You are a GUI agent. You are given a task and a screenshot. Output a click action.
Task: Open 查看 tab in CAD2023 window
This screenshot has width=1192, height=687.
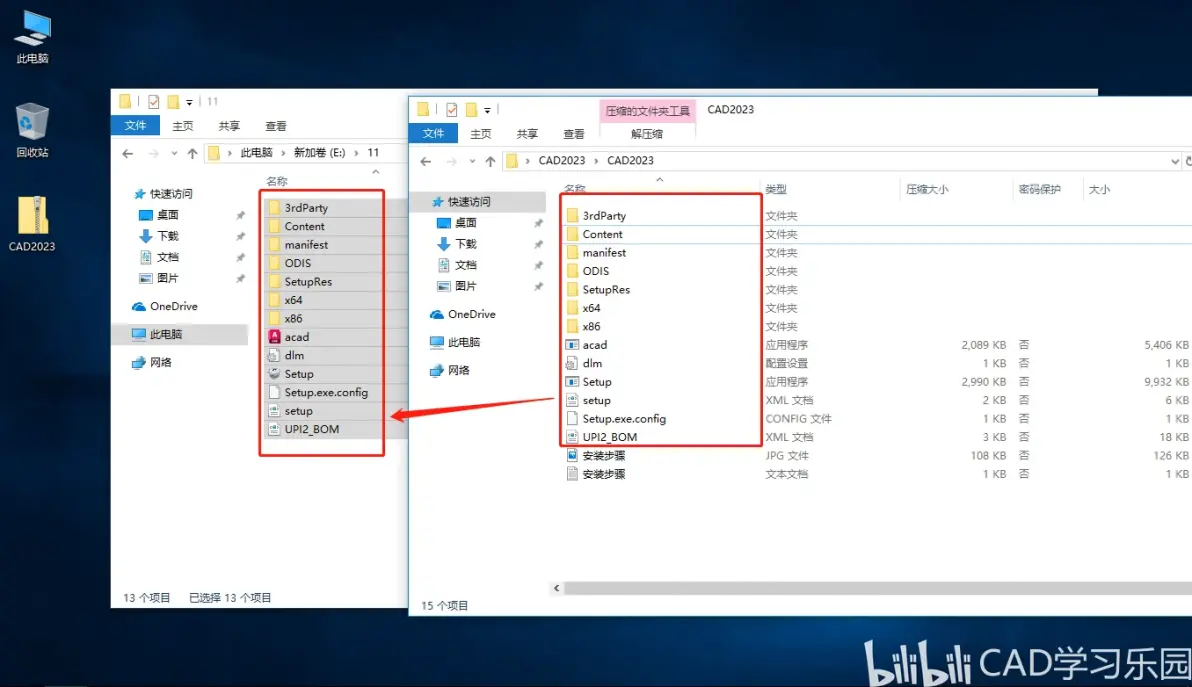tap(574, 134)
